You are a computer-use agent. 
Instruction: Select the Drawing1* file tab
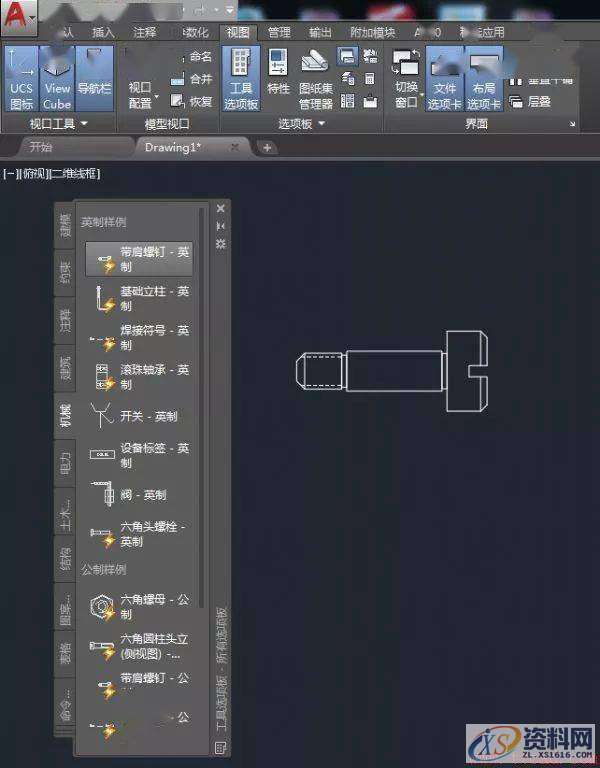click(173, 147)
